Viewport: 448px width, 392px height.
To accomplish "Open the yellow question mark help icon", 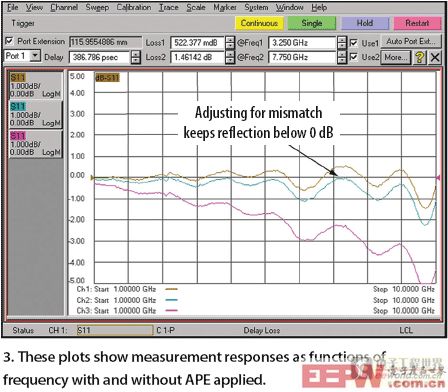I will [419, 57].
